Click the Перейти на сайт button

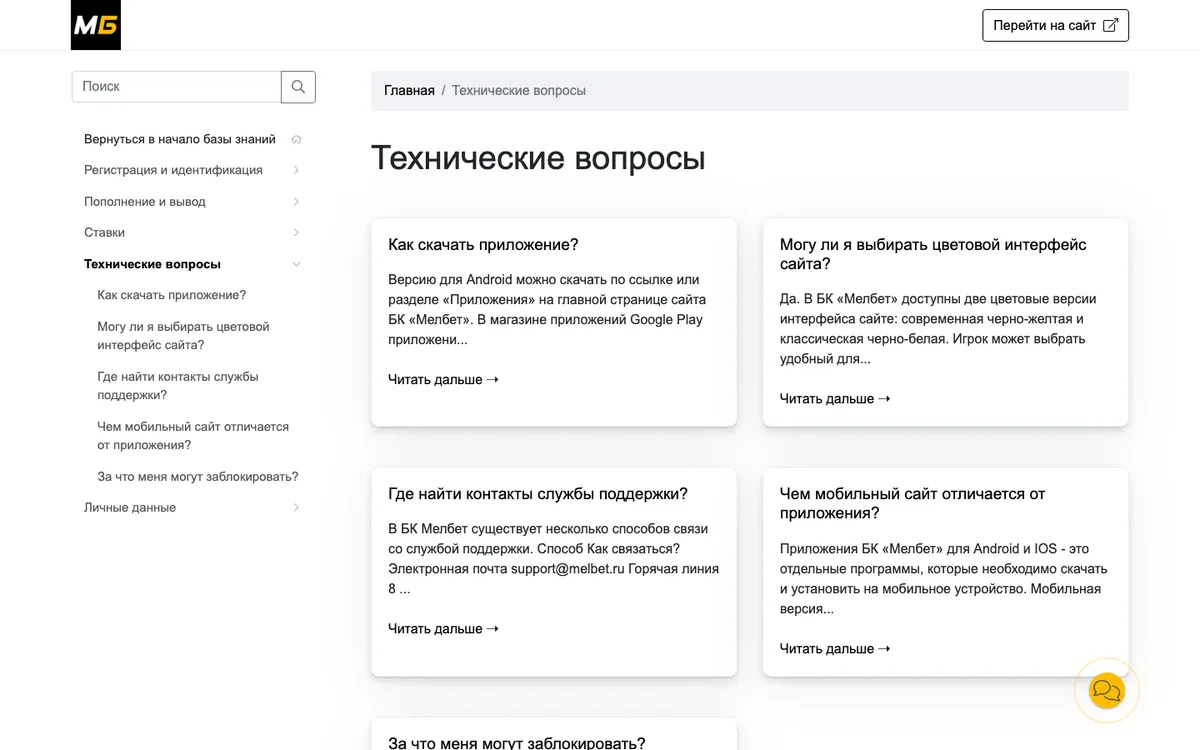click(x=1055, y=25)
